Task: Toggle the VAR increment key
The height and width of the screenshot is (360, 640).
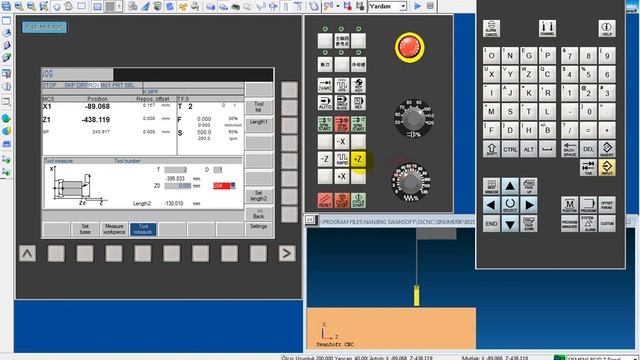Action: click(x=325, y=85)
